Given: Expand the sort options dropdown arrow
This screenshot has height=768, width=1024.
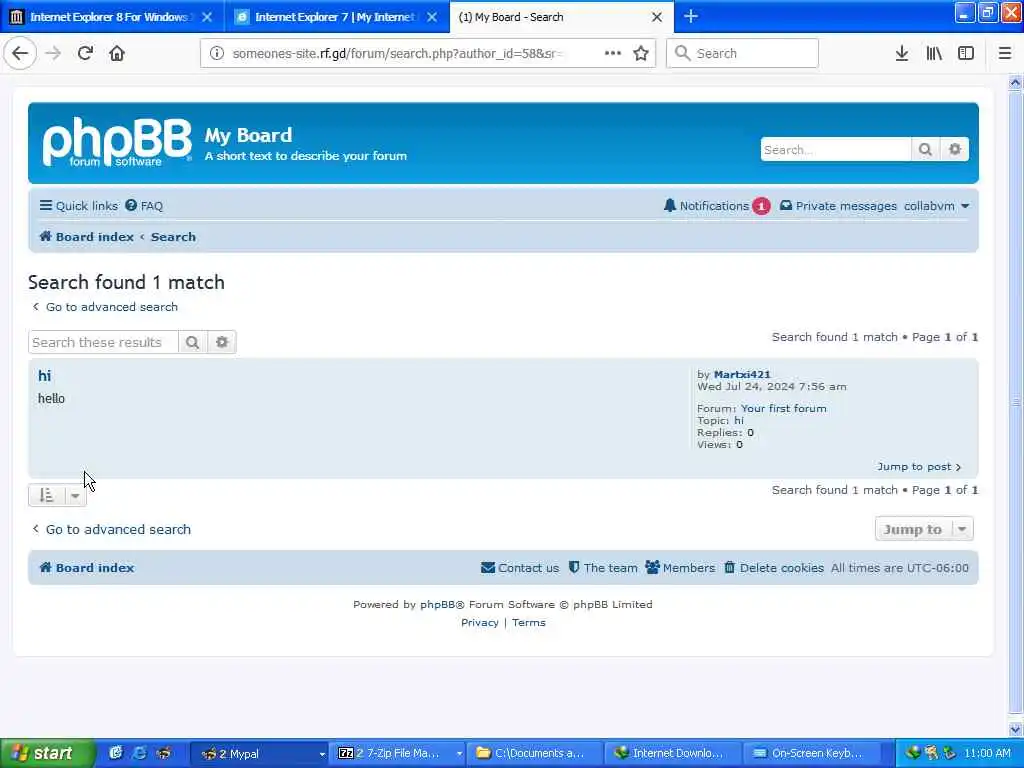Looking at the screenshot, I should (75, 496).
